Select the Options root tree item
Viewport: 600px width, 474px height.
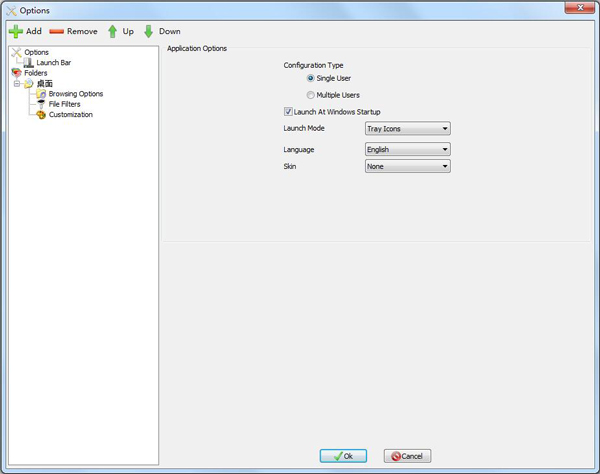(x=36, y=52)
